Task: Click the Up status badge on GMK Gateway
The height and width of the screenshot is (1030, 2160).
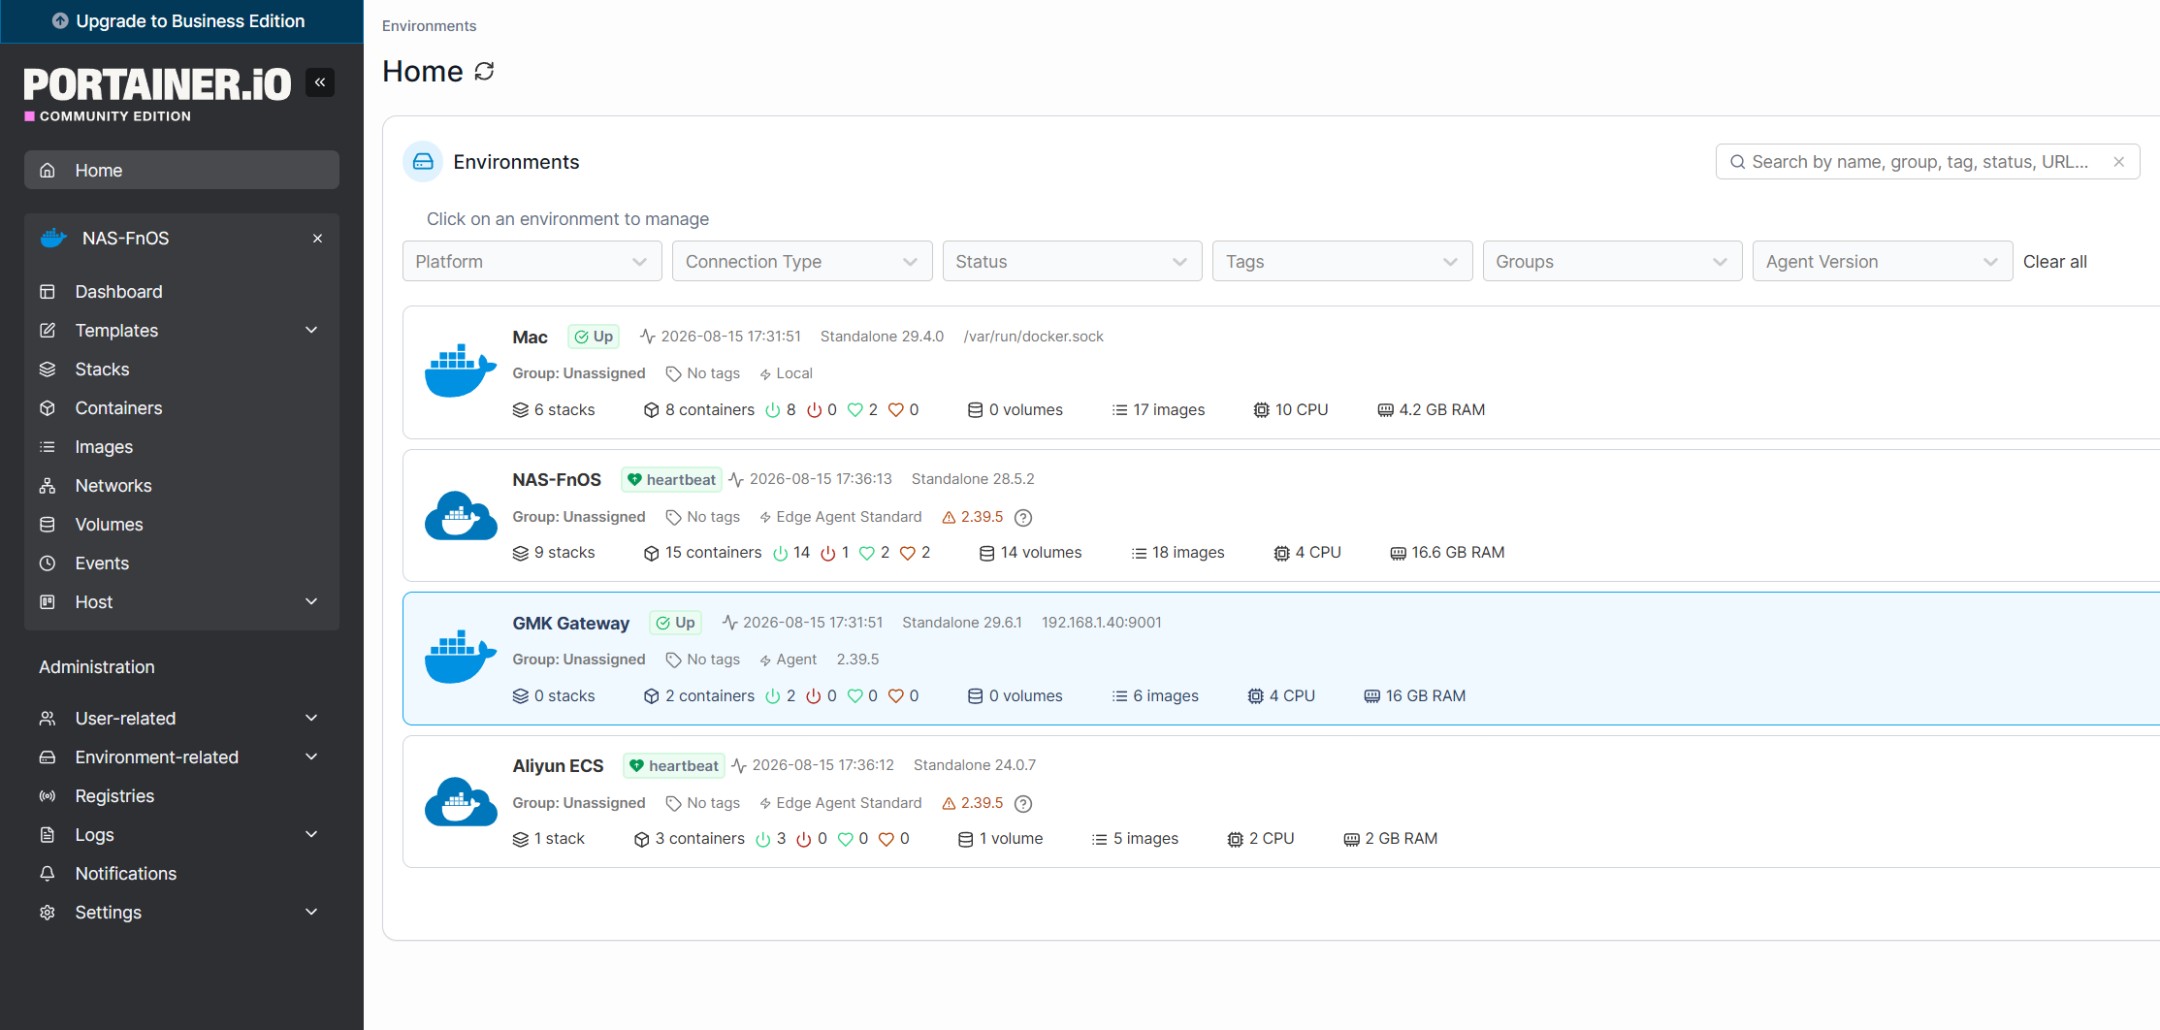Action: [675, 623]
